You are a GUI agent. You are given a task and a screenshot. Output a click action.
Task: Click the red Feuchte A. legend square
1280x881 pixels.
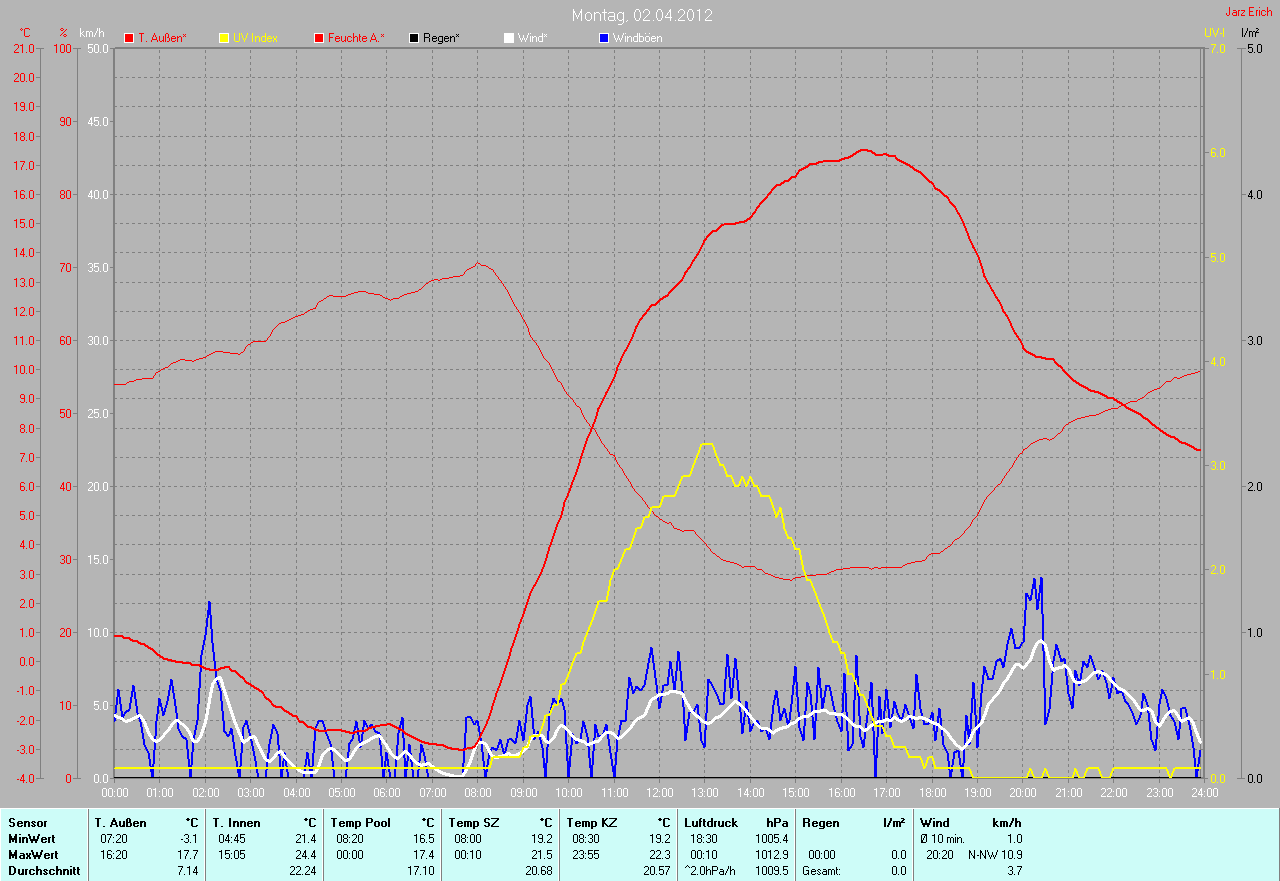pos(319,38)
